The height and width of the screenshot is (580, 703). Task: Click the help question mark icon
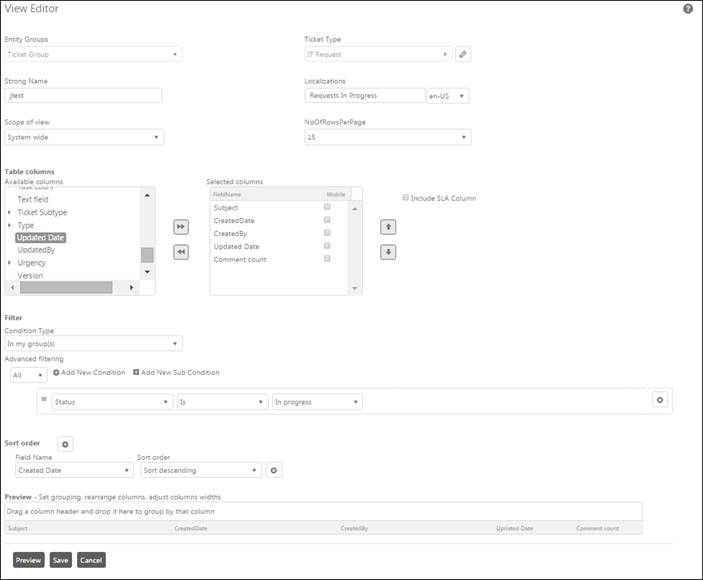[688, 9]
